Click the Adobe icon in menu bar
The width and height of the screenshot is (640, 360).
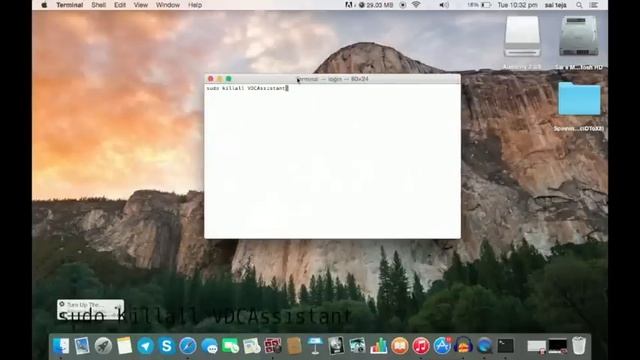coord(349,5)
